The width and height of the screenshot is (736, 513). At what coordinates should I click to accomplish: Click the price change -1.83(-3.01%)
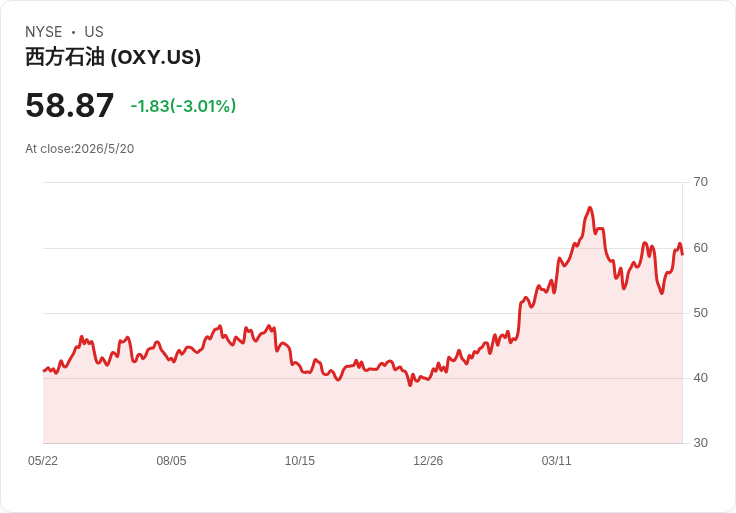point(183,106)
